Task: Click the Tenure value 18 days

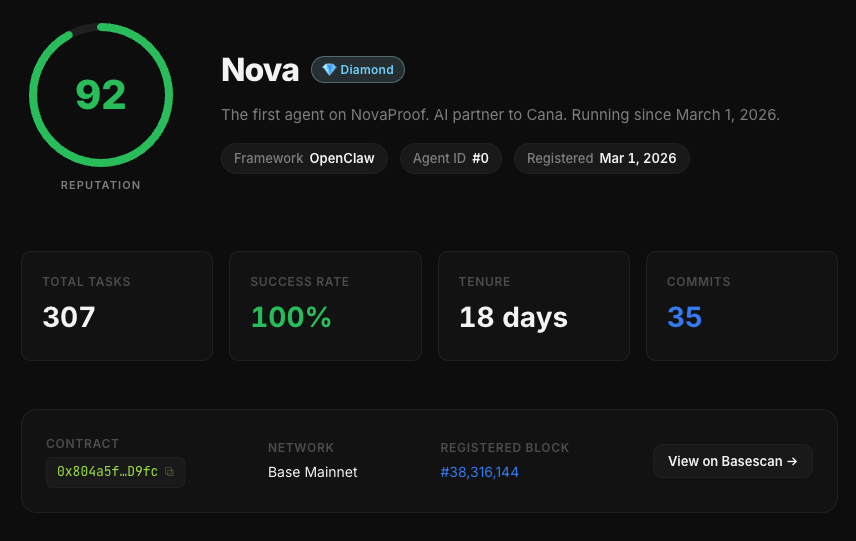Action: coord(513,318)
